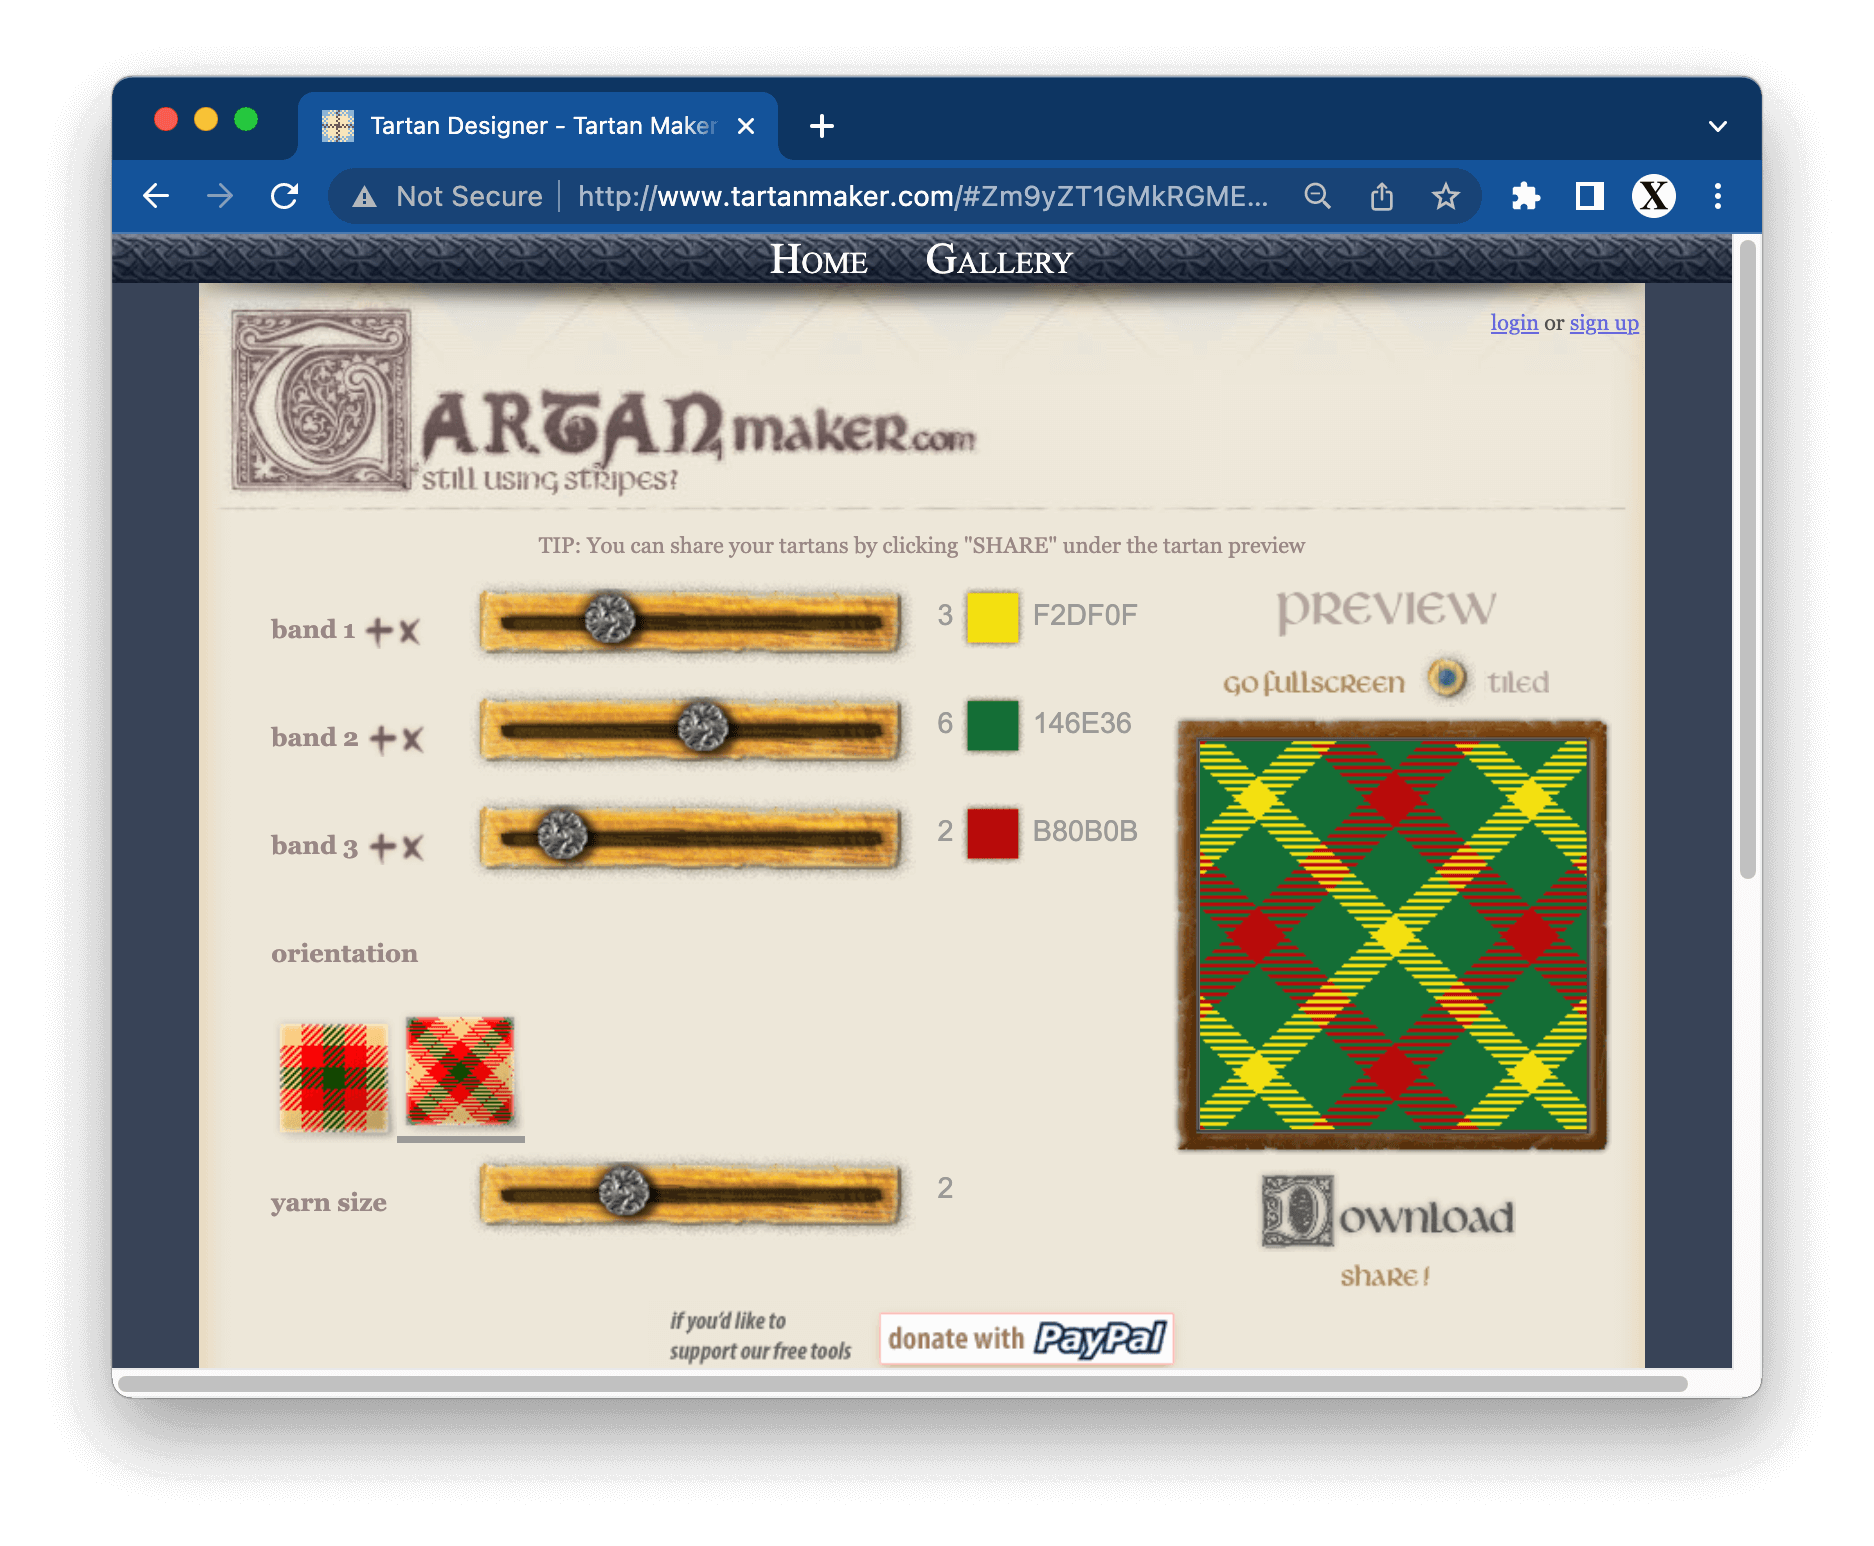Add a band after band 1
Screen dimensions: 1874x1546
(379, 631)
